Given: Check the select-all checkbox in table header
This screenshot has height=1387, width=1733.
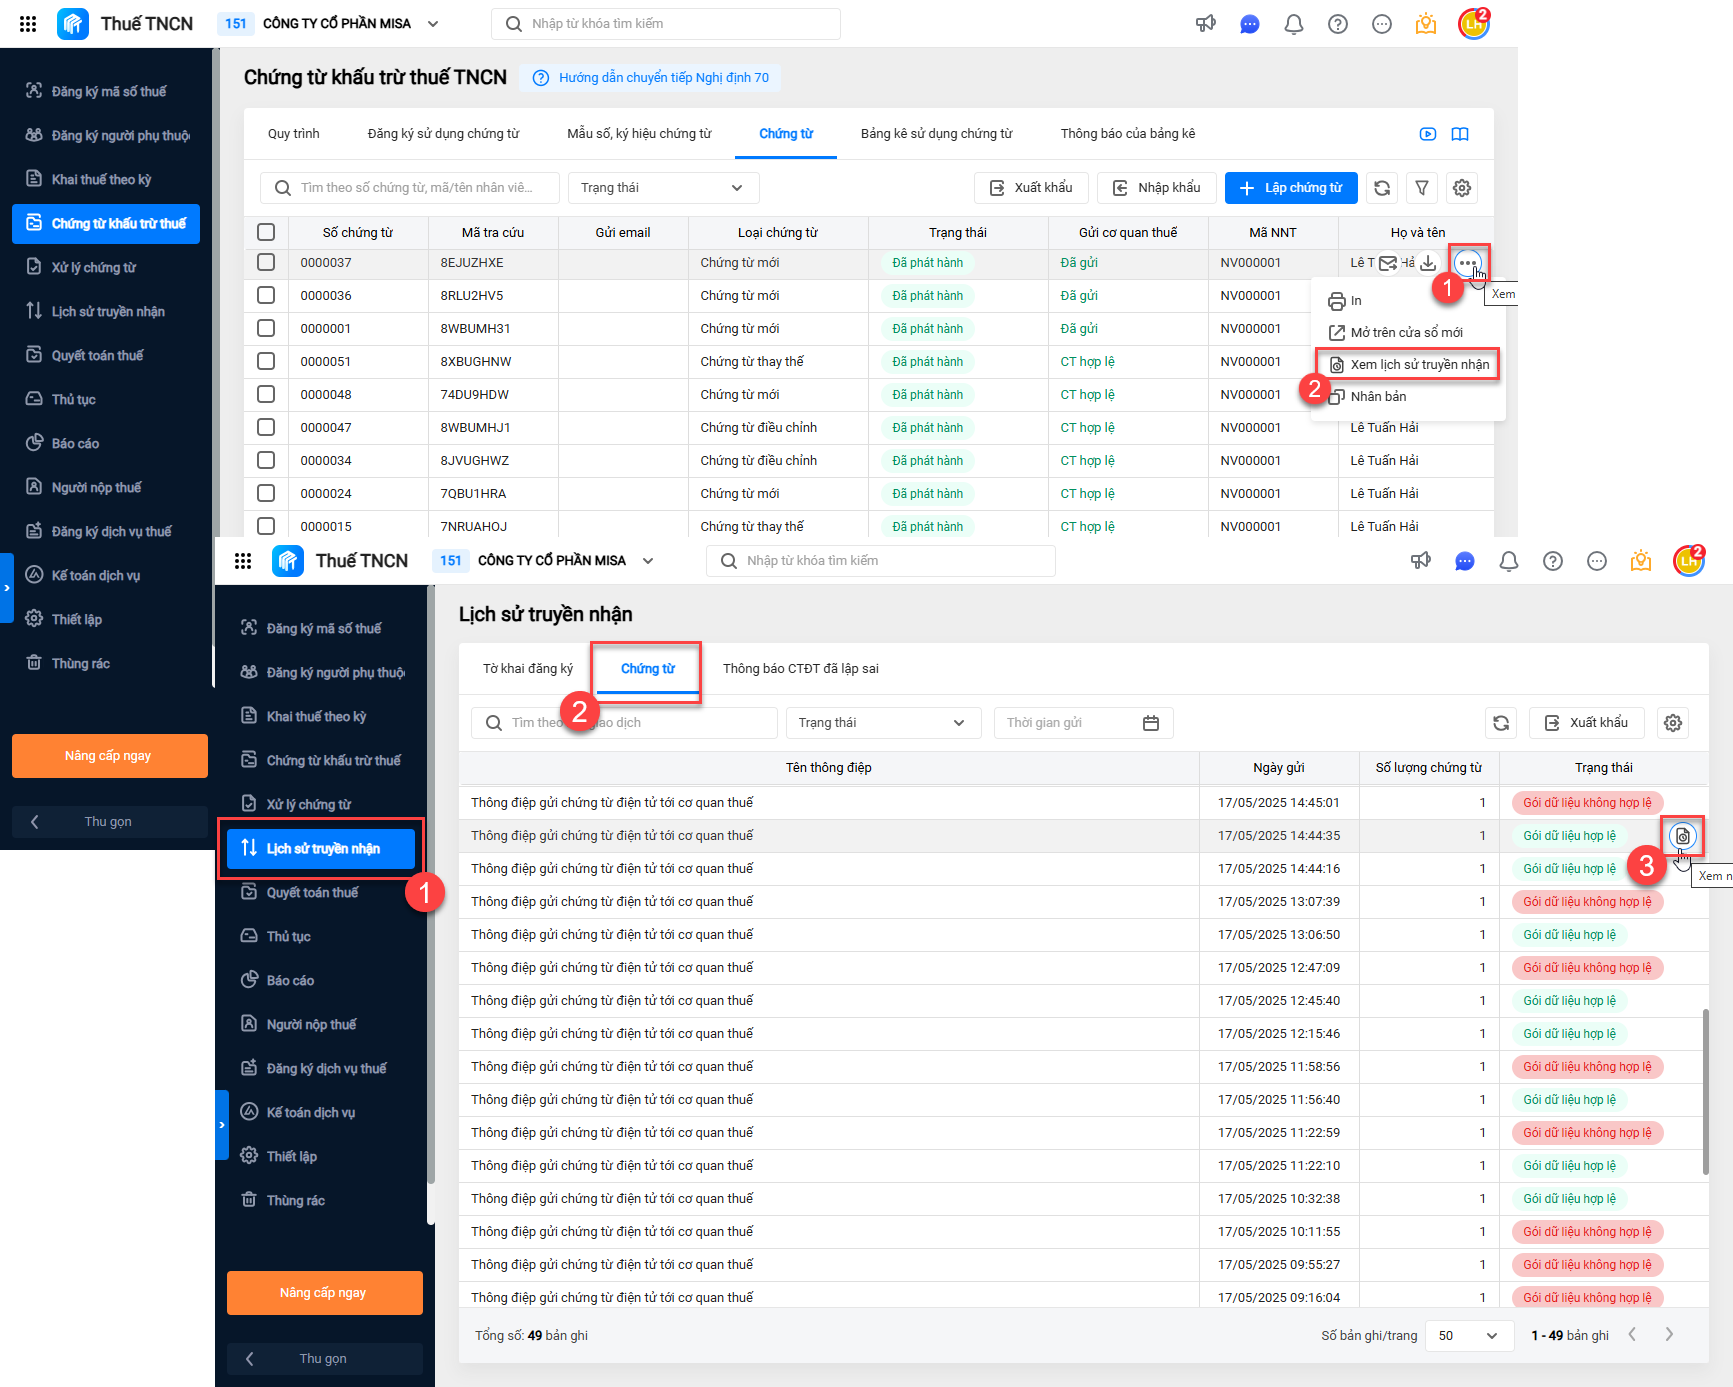Looking at the screenshot, I should coord(266,232).
